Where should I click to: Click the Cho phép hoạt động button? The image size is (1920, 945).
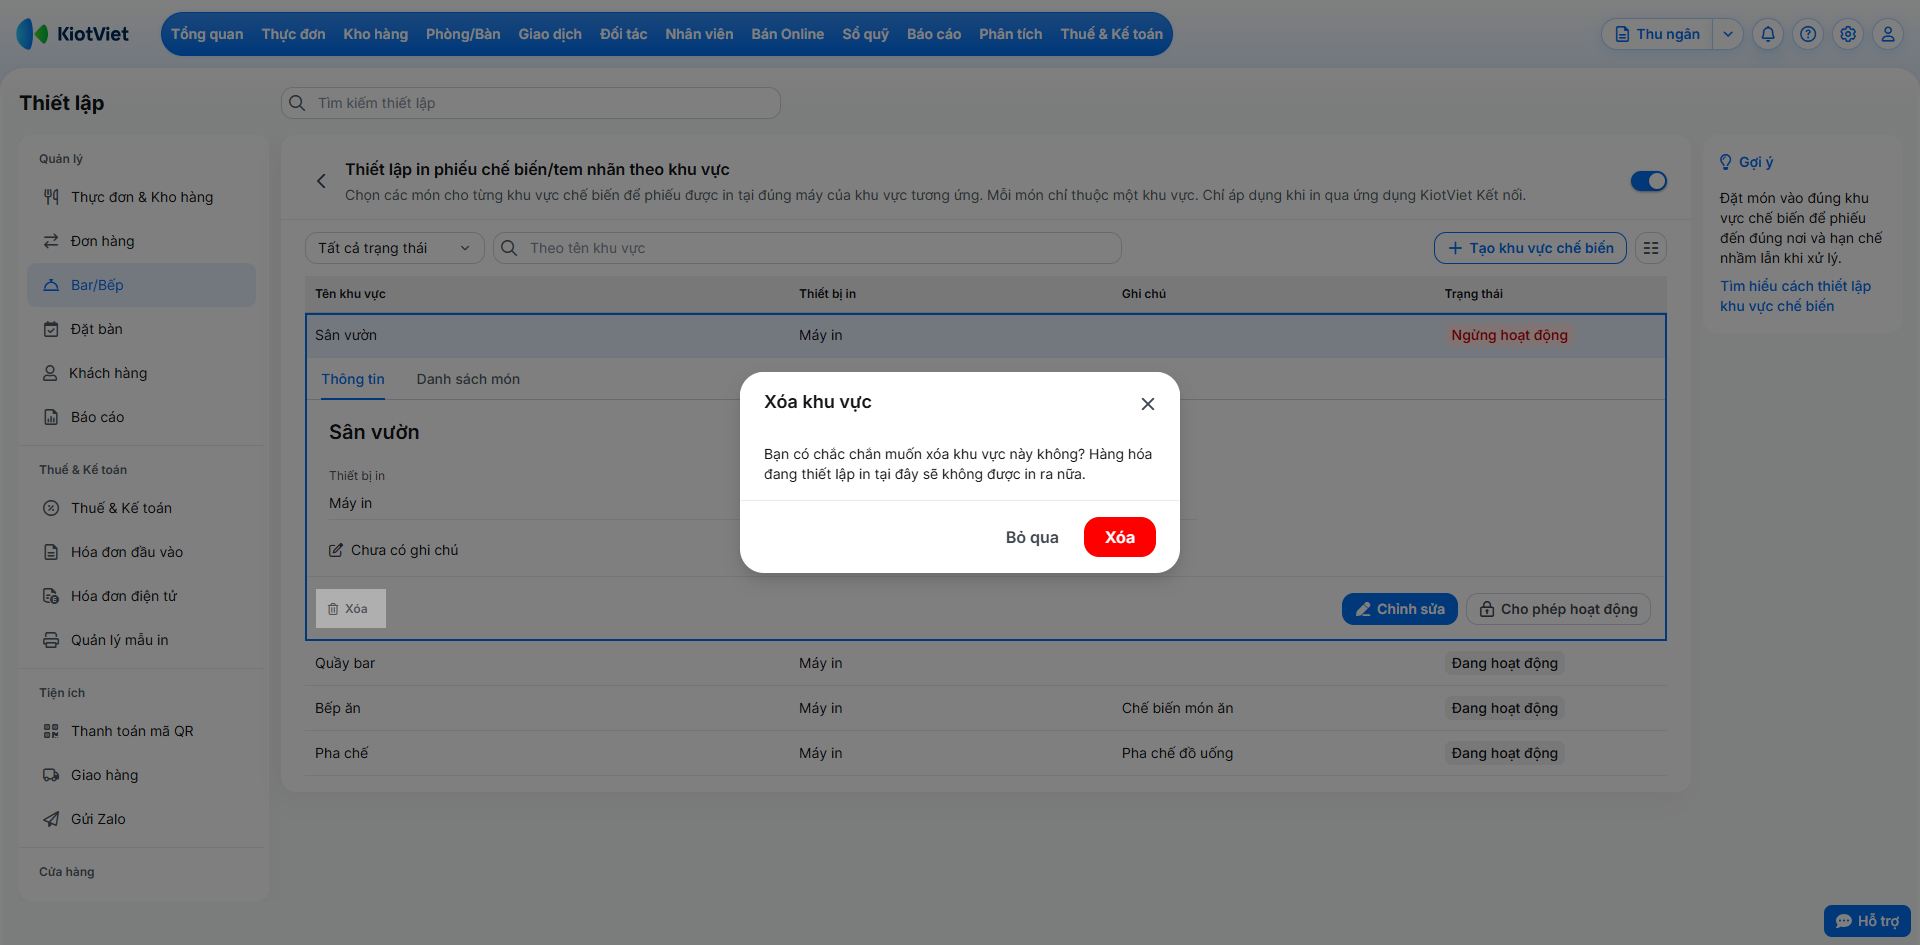[1558, 609]
